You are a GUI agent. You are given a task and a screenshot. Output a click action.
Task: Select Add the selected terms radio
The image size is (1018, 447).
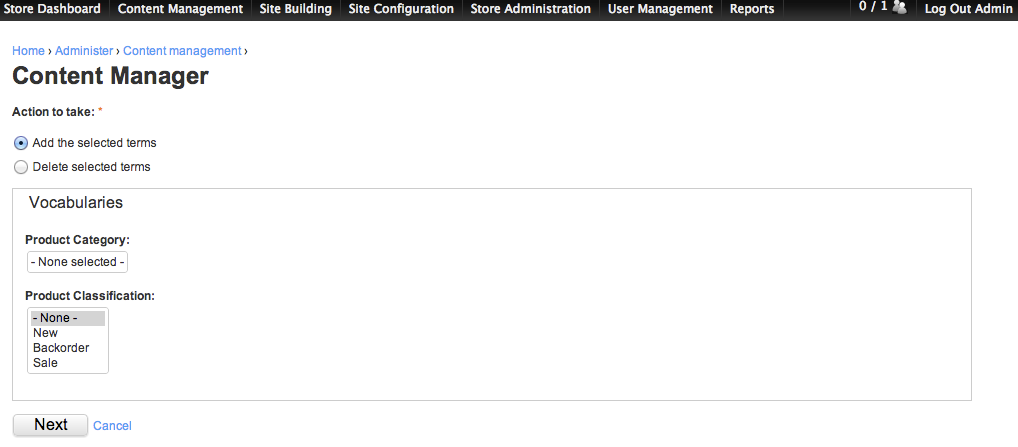coord(21,143)
